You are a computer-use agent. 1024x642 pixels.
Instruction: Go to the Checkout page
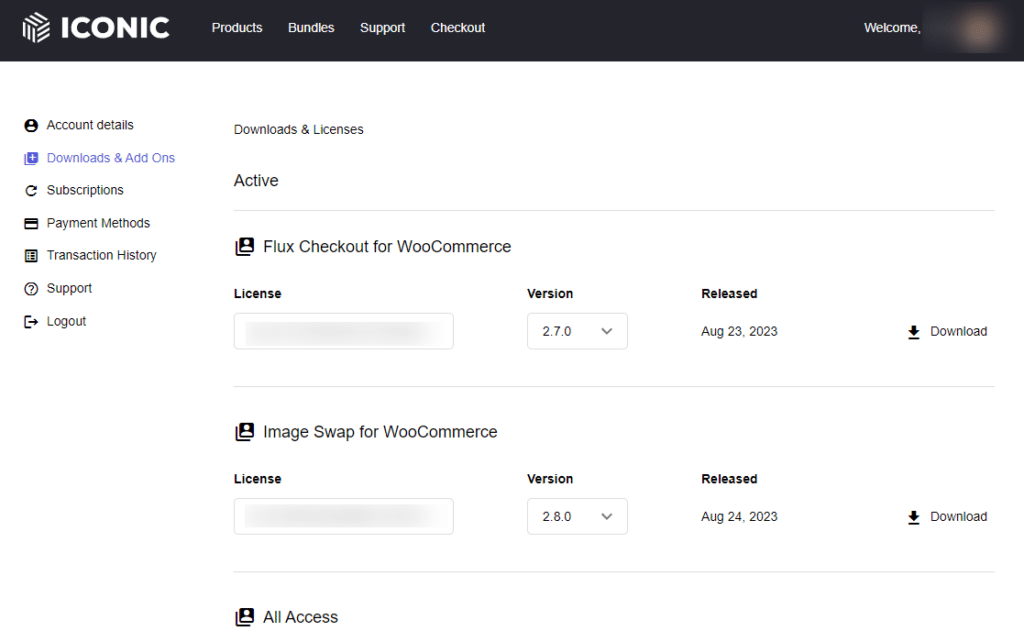pyautogui.click(x=457, y=28)
